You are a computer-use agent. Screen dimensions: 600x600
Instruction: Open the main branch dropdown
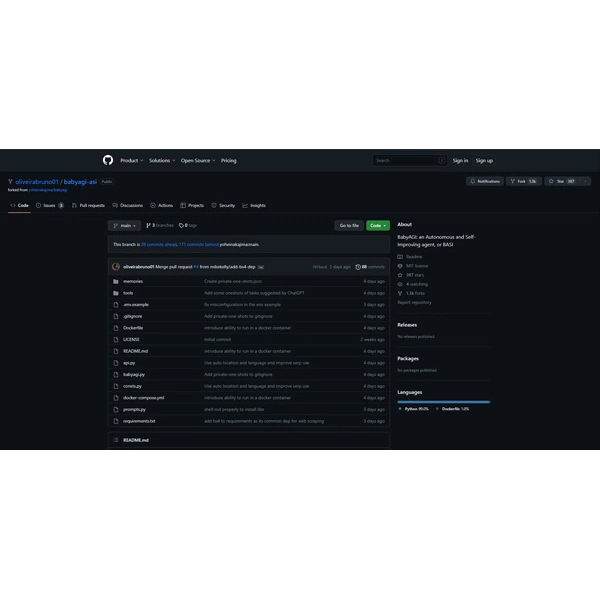125,225
